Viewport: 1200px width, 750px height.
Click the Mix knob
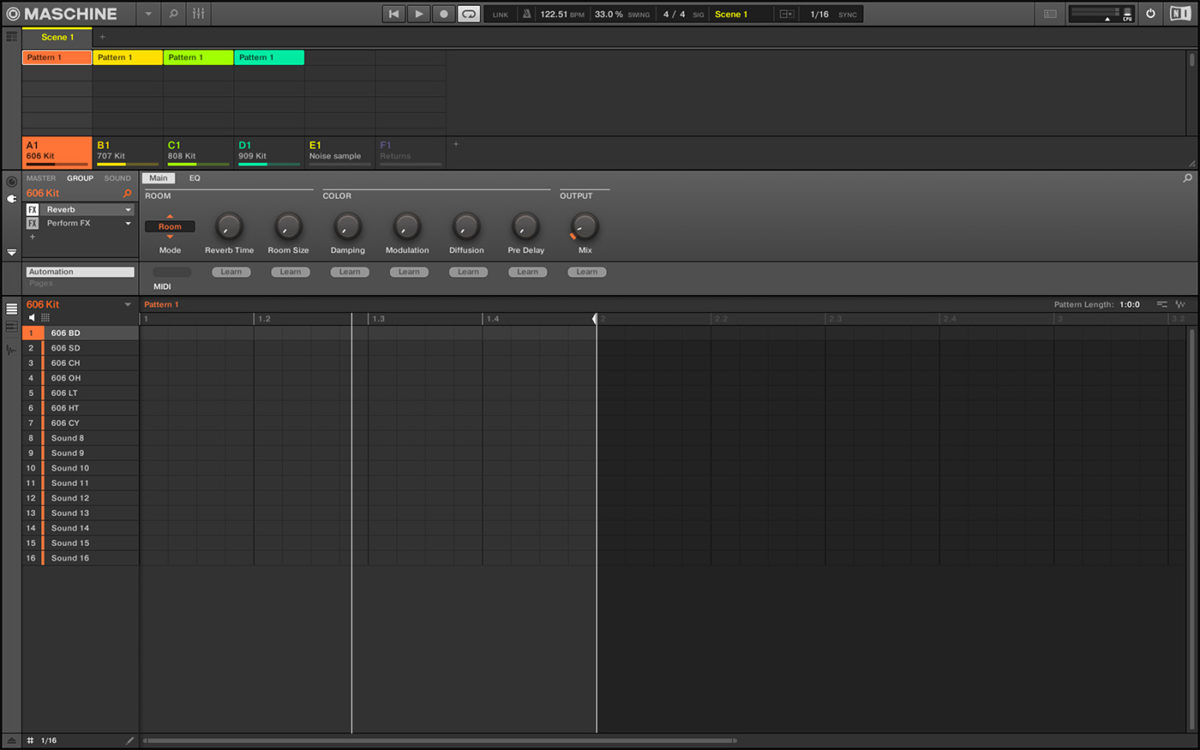(585, 226)
